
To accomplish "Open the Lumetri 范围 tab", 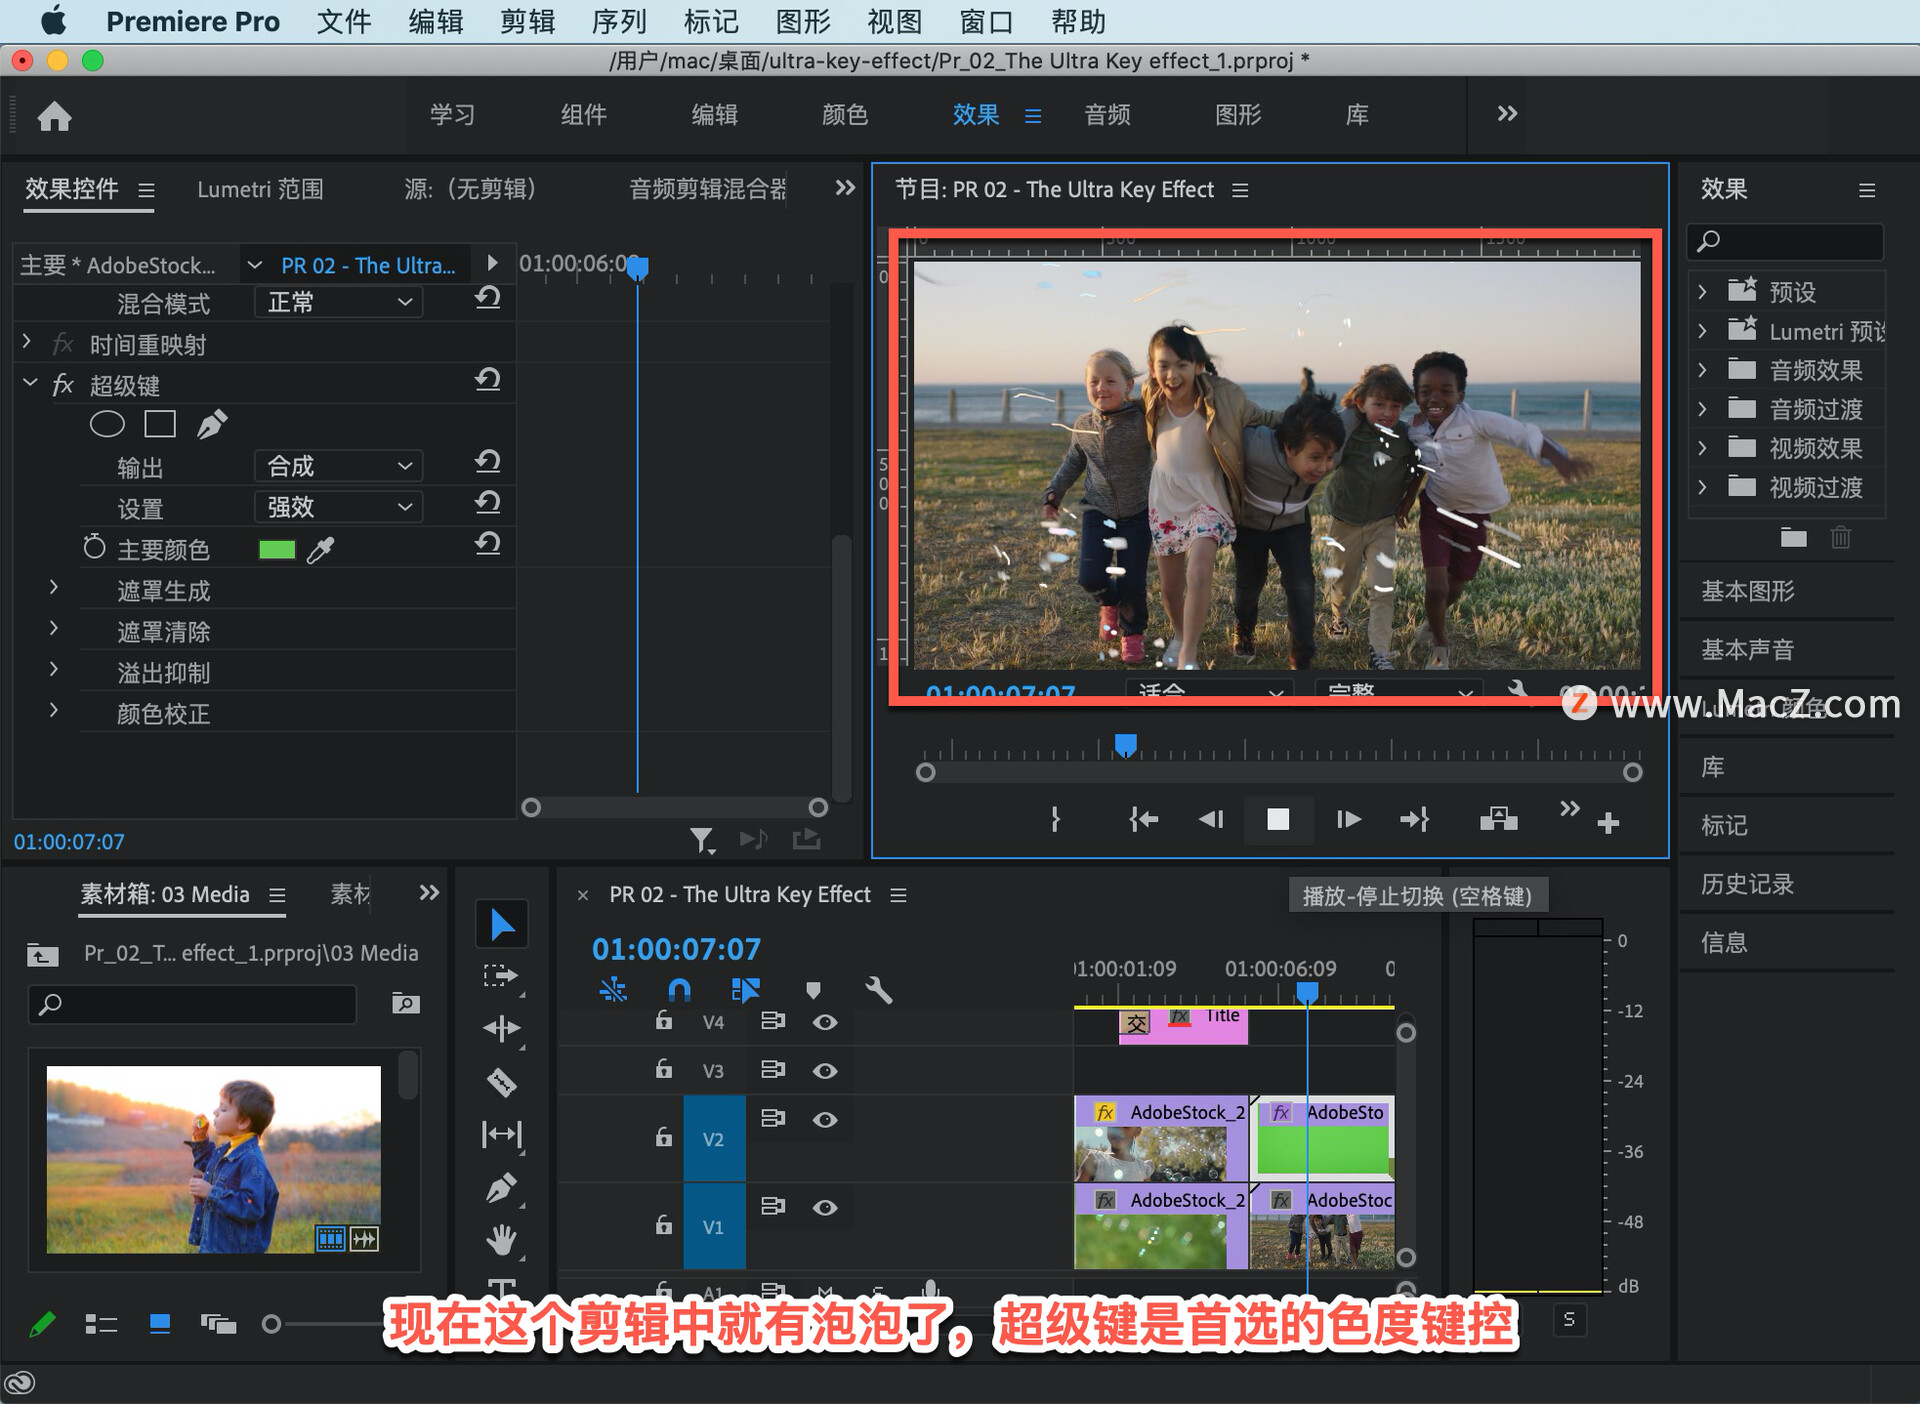I will 260,189.
